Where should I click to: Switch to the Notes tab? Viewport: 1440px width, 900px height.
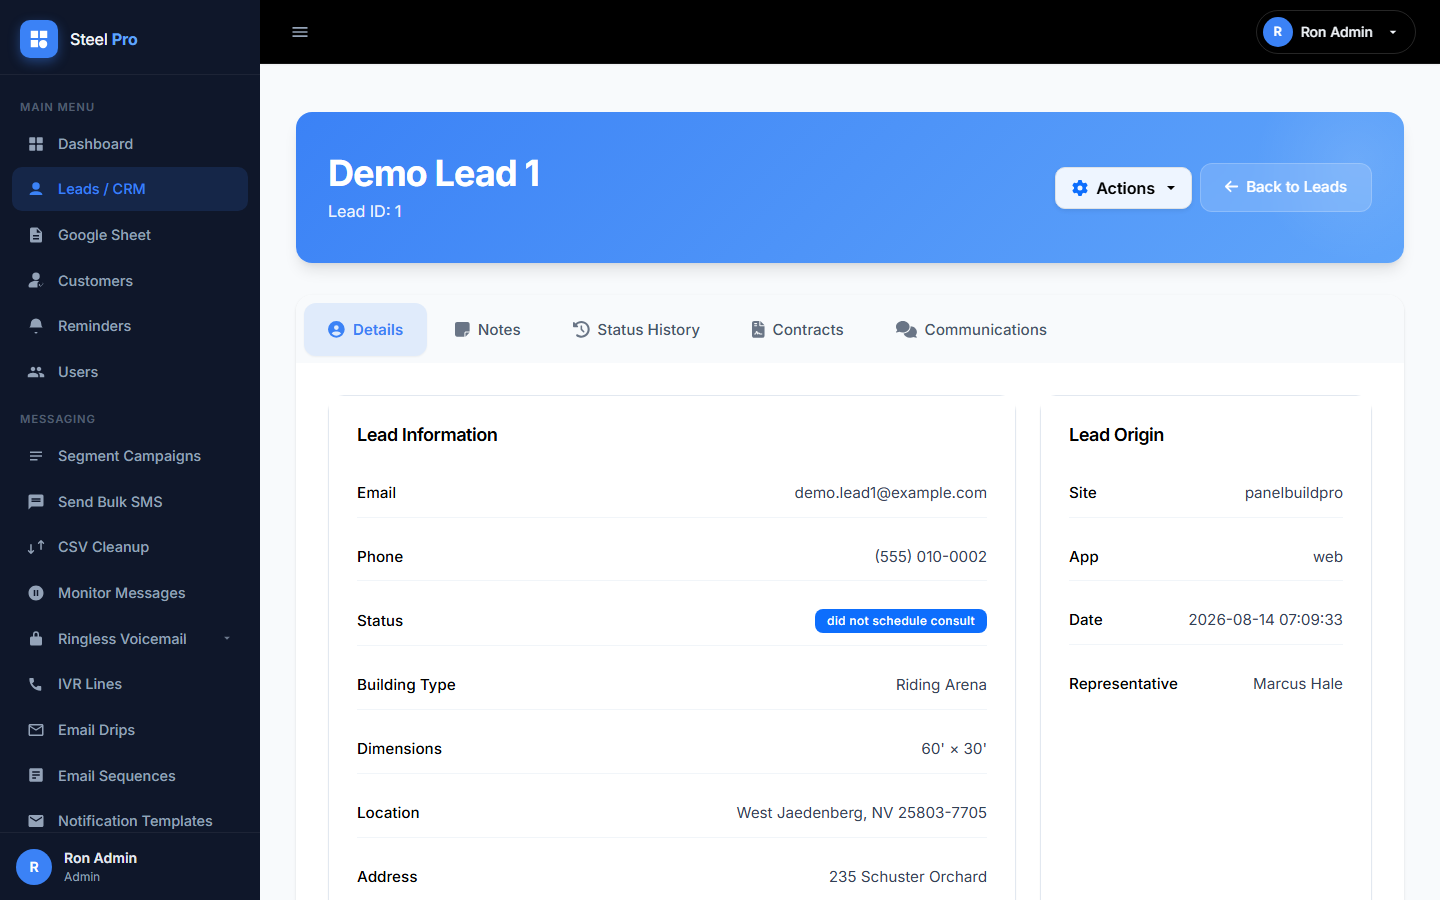(487, 330)
